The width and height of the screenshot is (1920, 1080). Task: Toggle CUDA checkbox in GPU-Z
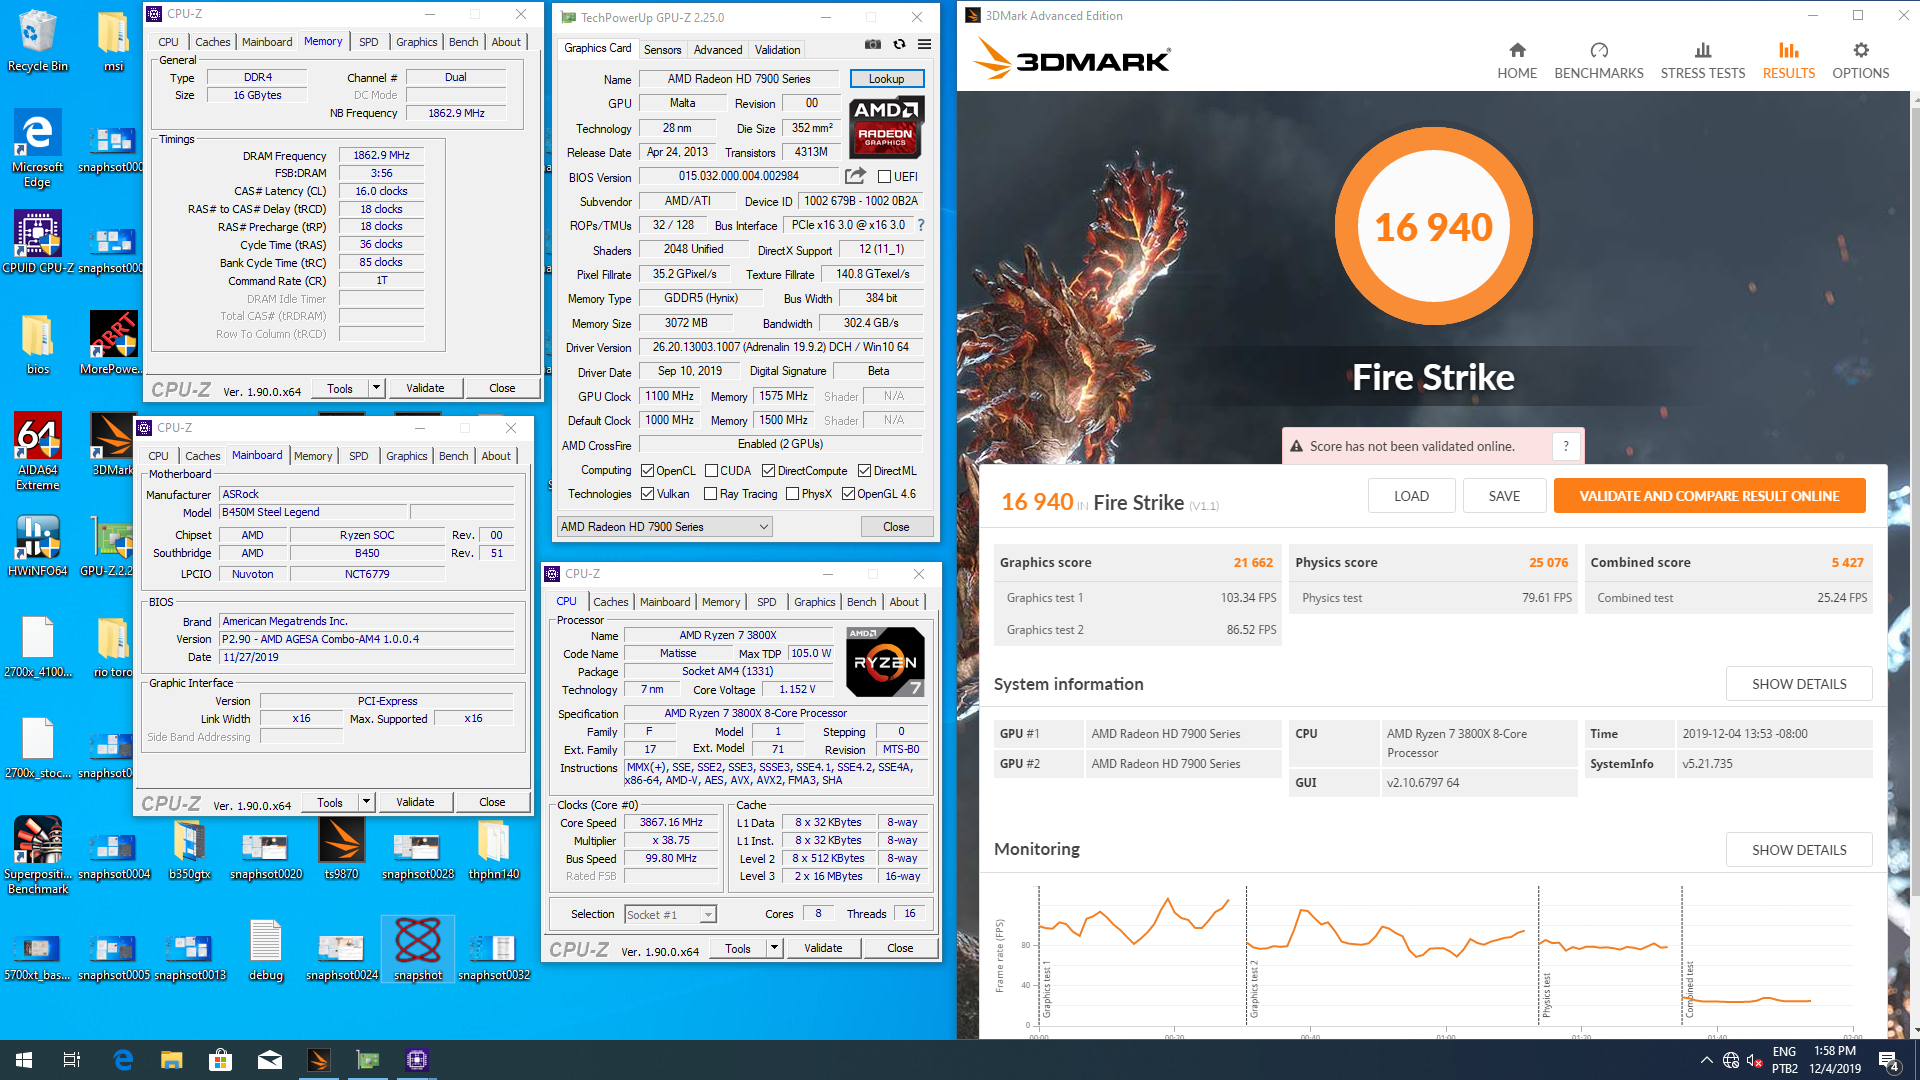tap(711, 471)
